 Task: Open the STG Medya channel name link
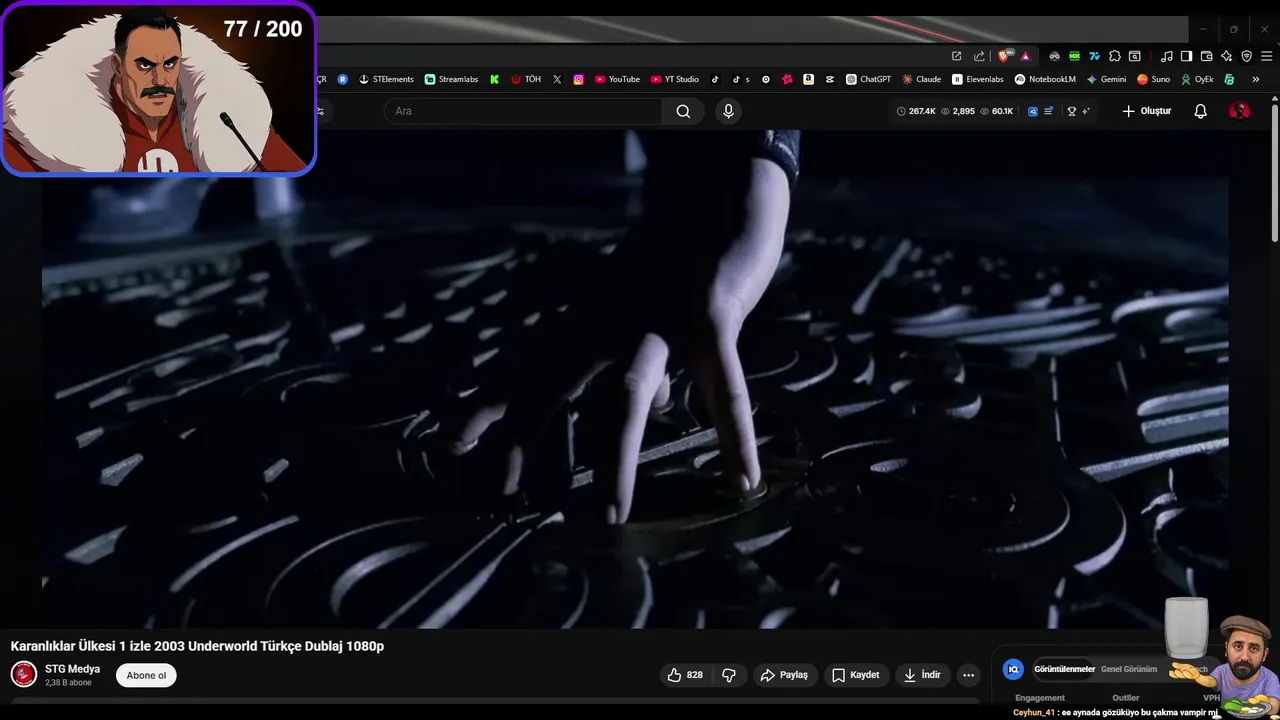pyautogui.click(x=72, y=669)
